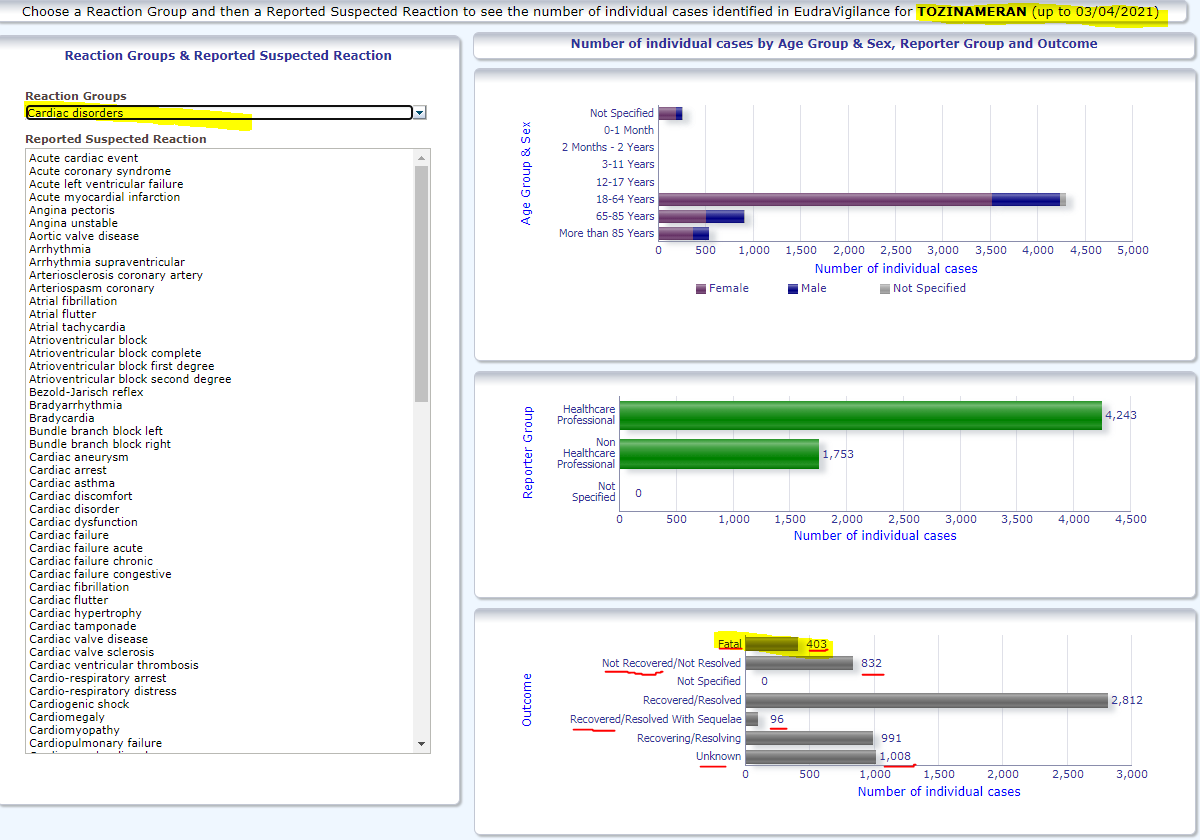This screenshot has height=840, width=1200.
Task: Select Acute coronary syndrome in list
Action: 100,171
